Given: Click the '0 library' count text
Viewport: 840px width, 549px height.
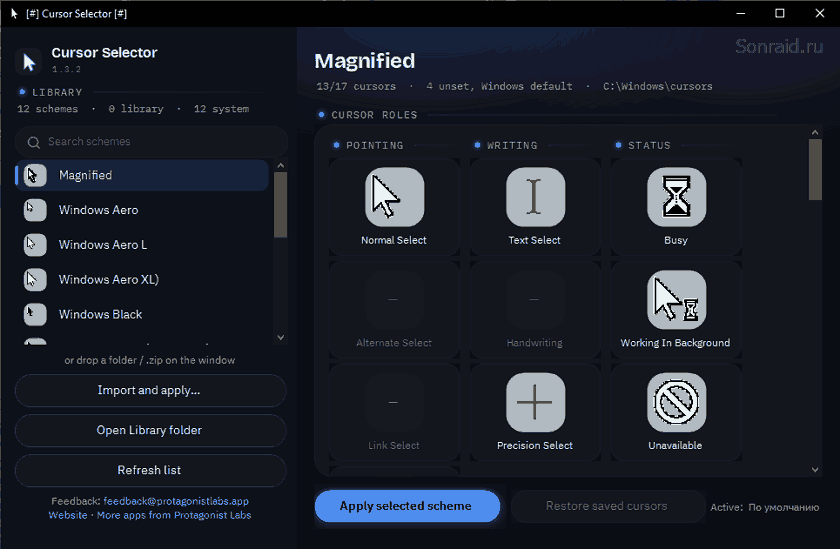Looking at the screenshot, I should coord(136,109).
